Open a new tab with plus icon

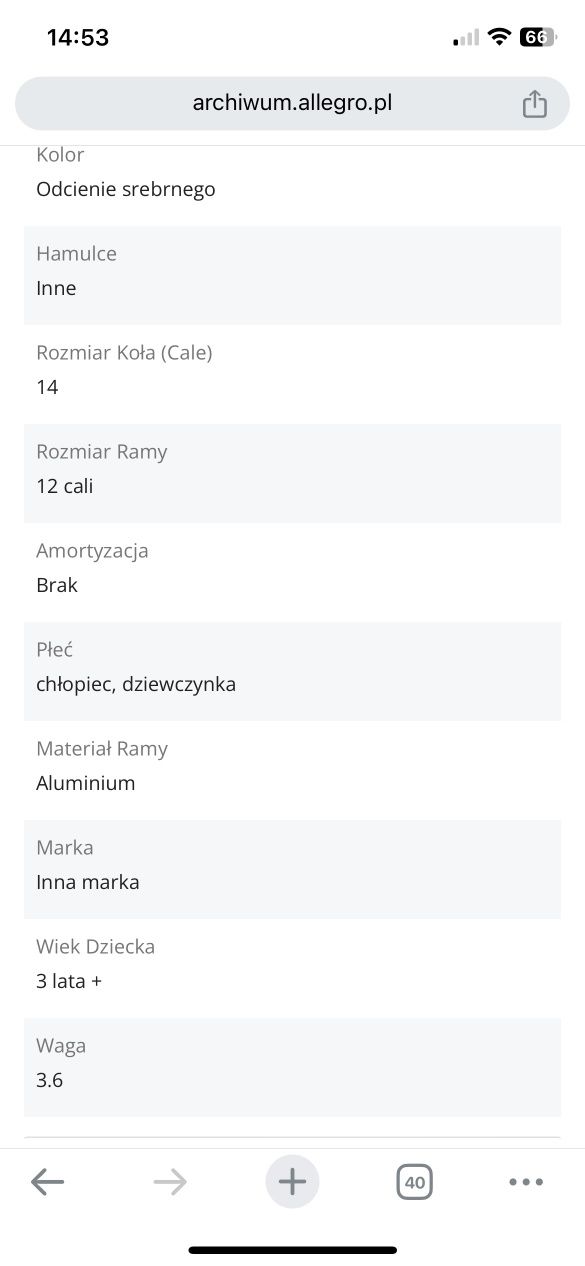pos(292,1182)
